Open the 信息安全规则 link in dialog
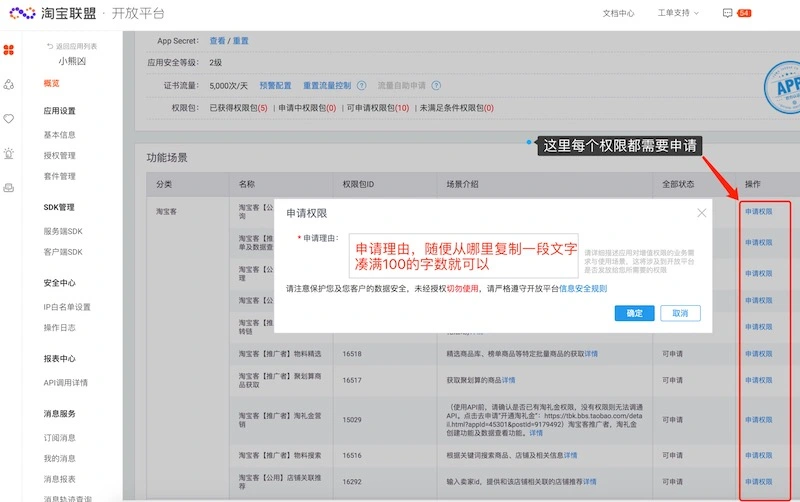Viewport: 800px width, 502px height. [x=583, y=288]
